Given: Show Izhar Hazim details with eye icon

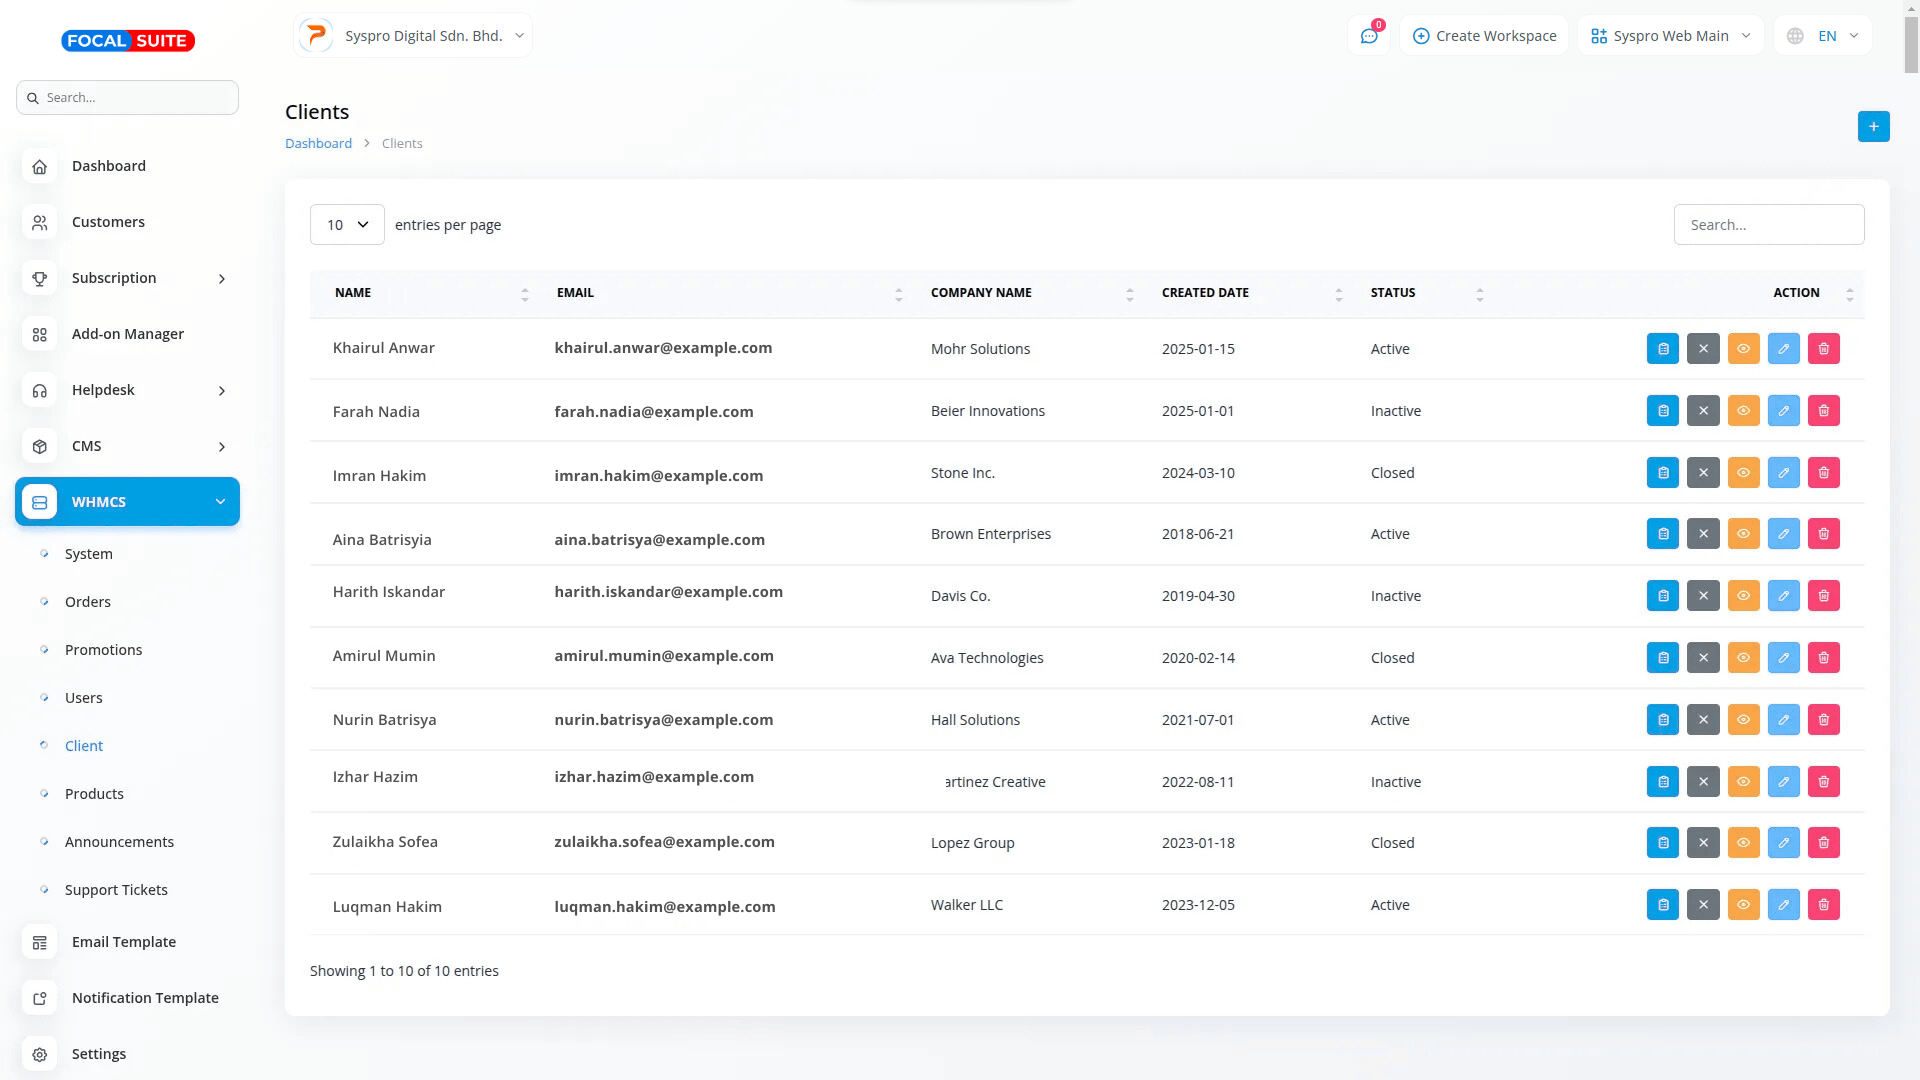Looking at the screenshot, I should [x=1743, y=782].
